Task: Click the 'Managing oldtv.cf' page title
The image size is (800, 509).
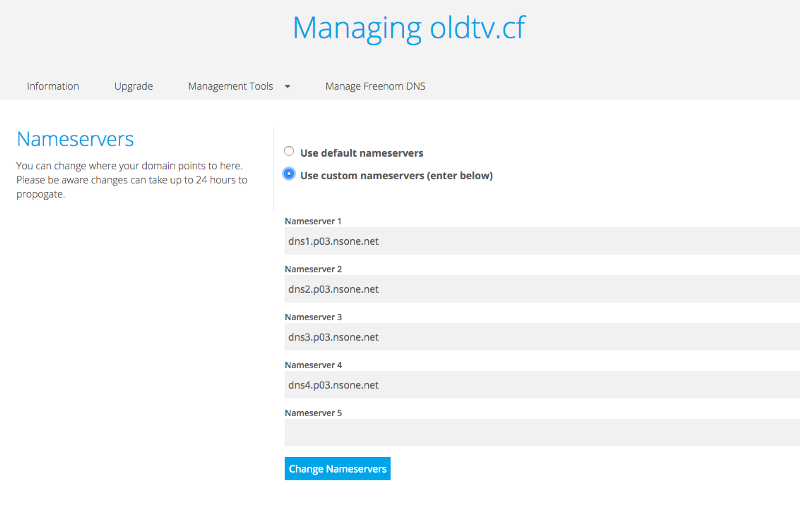Action: tap(409, 28)
